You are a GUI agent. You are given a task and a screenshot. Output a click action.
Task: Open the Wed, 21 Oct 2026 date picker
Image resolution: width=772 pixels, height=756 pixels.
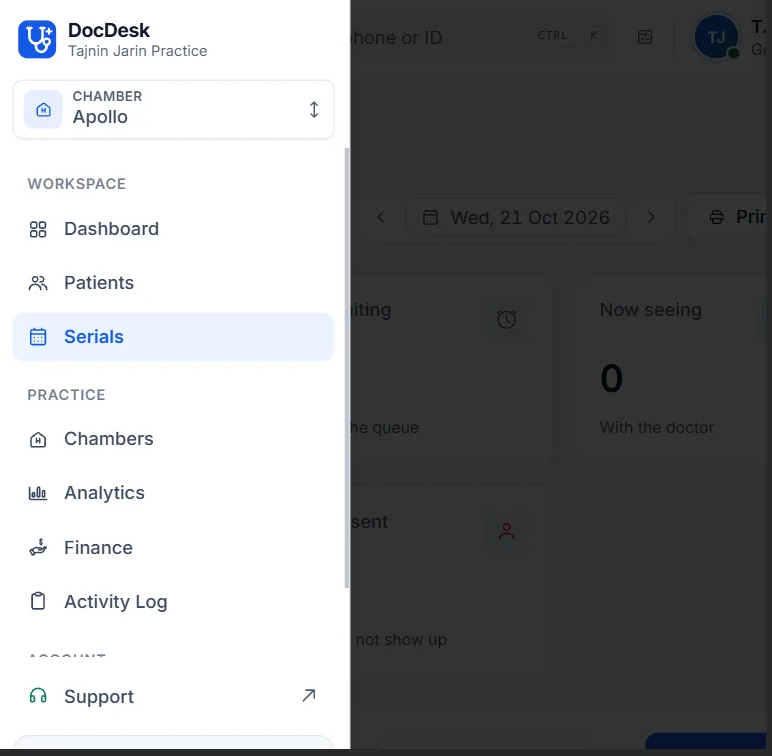pos(516,217)
